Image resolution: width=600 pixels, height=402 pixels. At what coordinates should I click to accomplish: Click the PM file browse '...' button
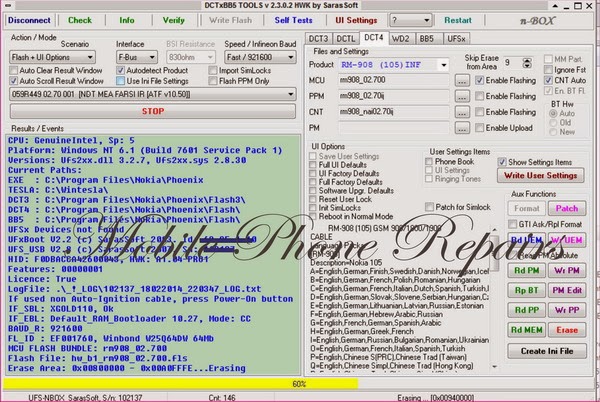point(462,128)
